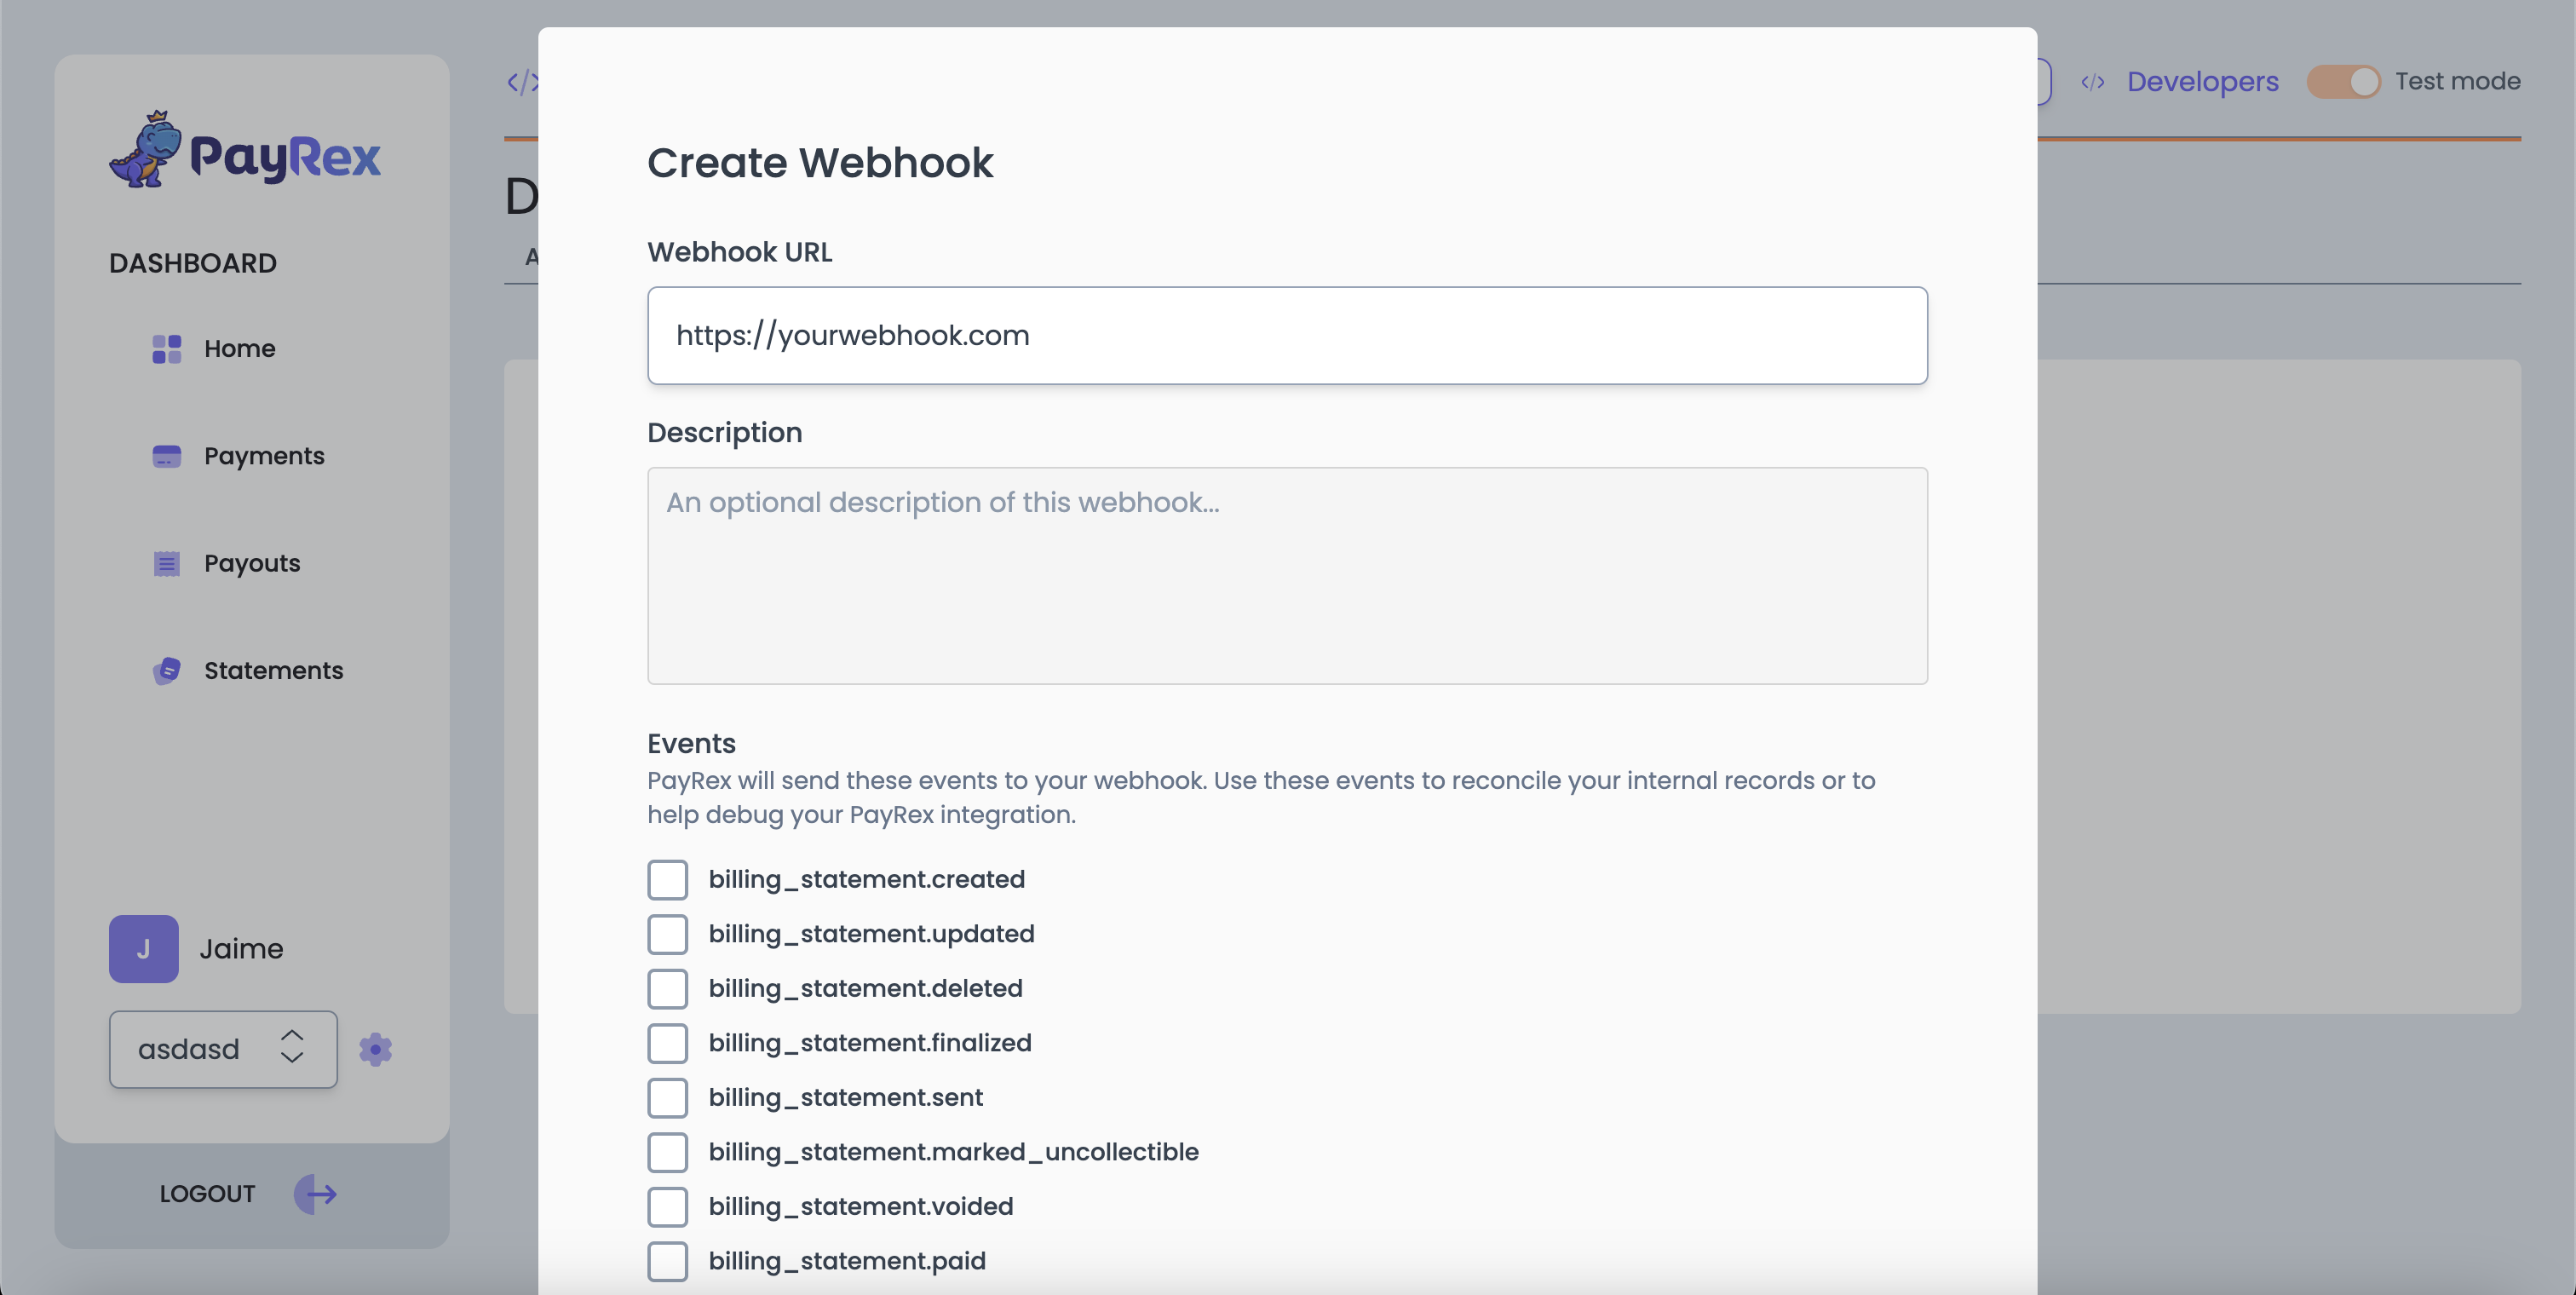The width and height of the screenshot is (2576, 1295).
Task: Expand the workspace selector chevrons
Action: click(291, 1049)
